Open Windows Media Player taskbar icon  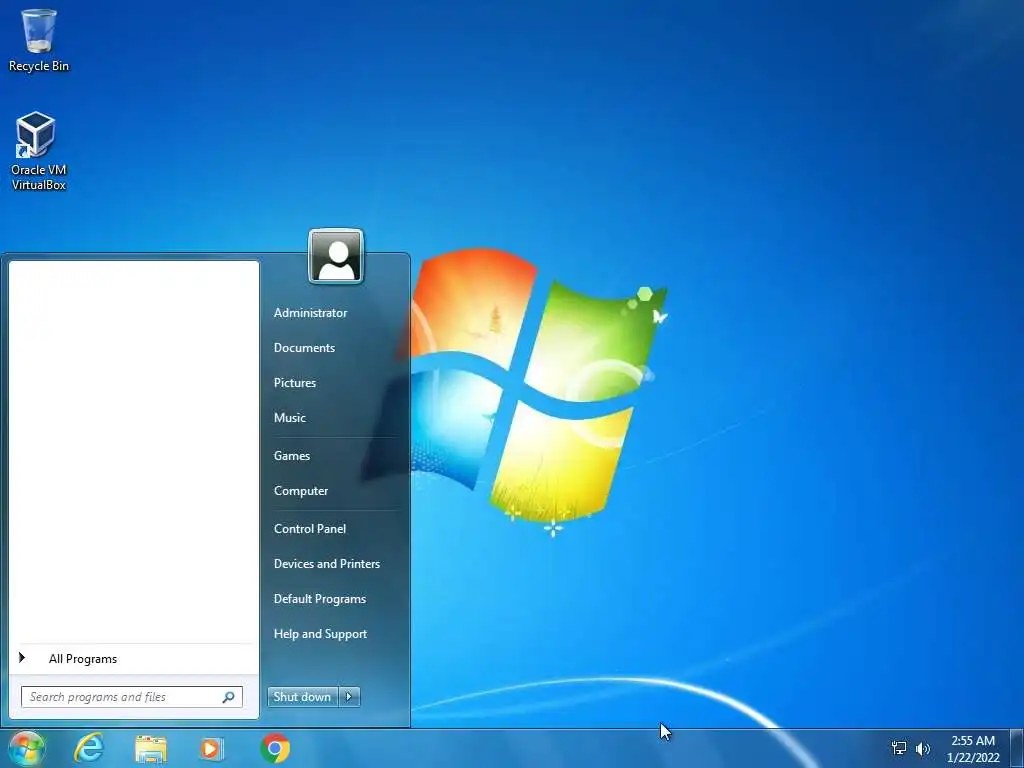pos(212,749)
